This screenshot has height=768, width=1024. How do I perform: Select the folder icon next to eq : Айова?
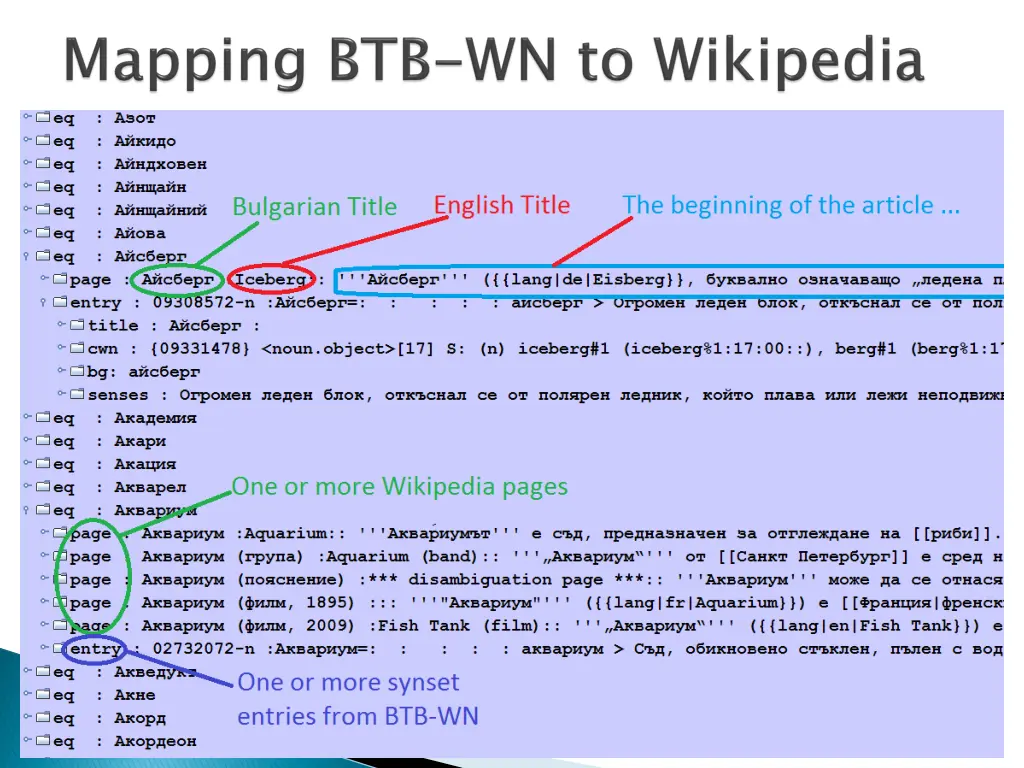click(43, 232)
